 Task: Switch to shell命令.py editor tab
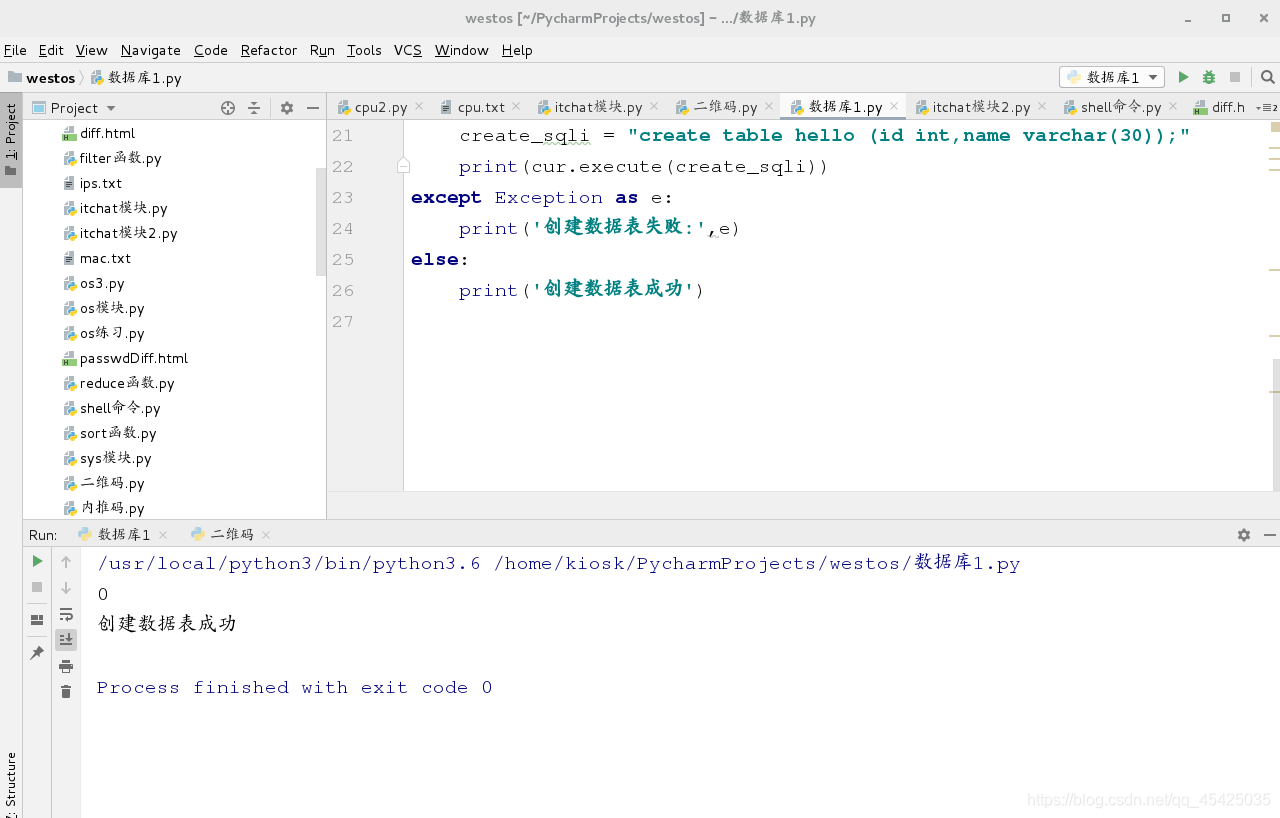point(1120,107)
